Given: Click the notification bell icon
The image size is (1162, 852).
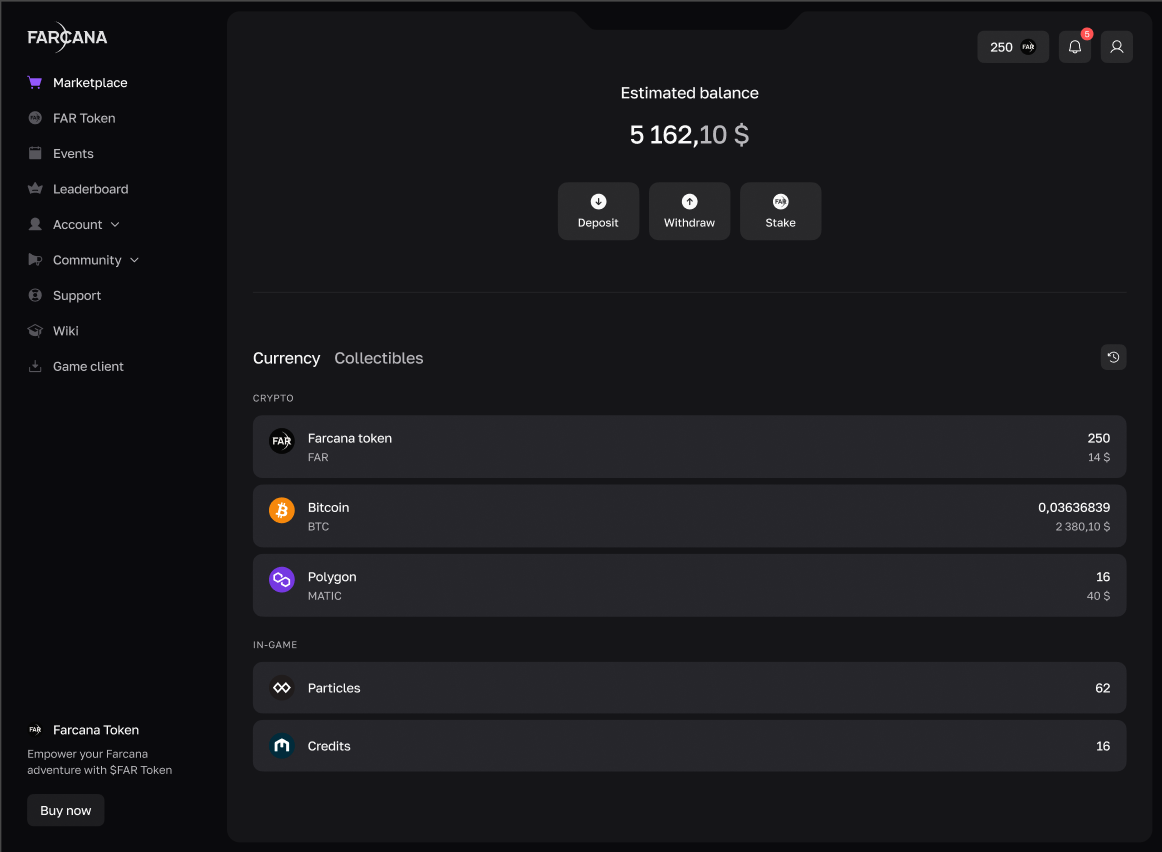Looking at the screenshot, I should tap(1074, 47).
